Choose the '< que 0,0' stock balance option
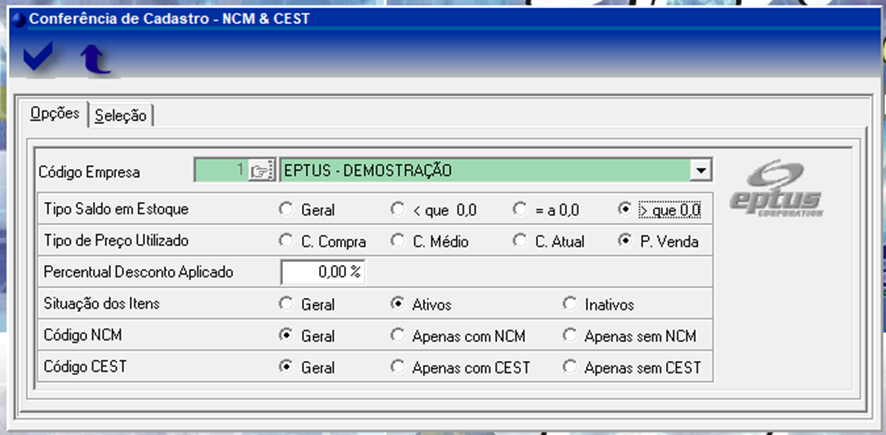886x435 pixels. (397, 210)
